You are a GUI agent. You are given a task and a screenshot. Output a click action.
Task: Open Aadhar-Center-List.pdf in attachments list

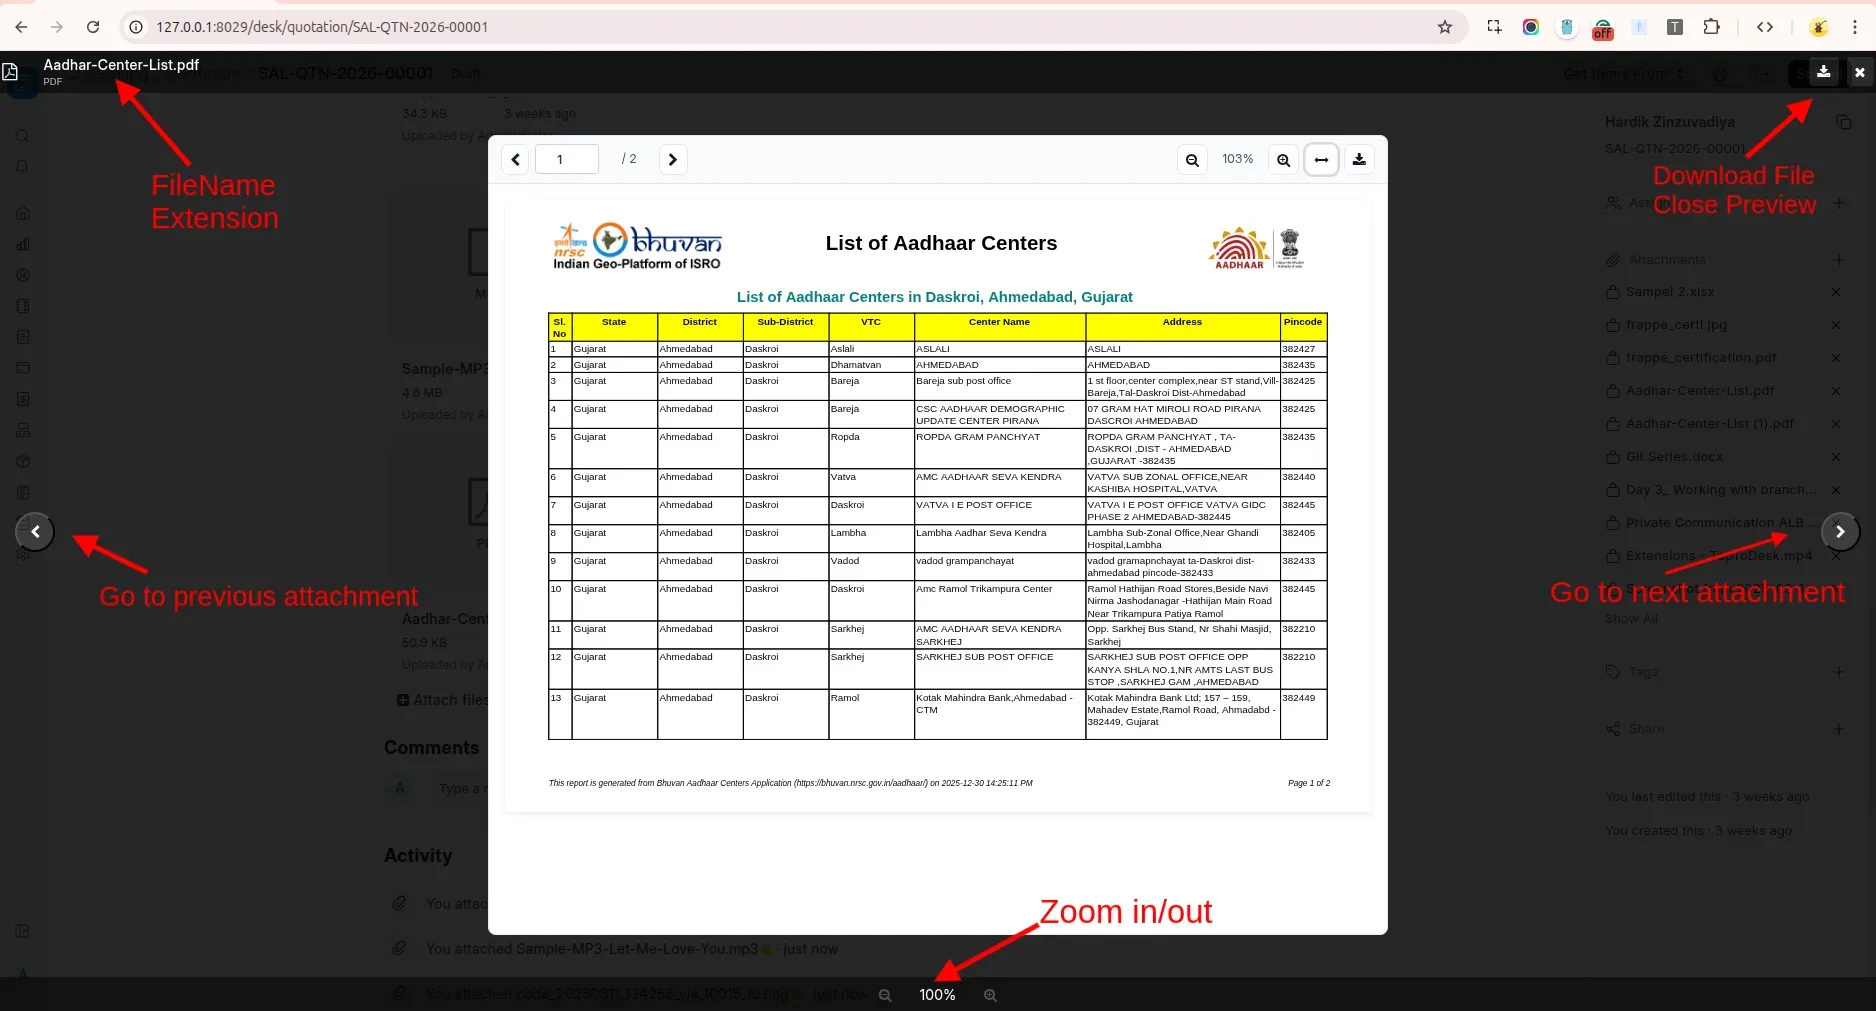pos(1700,391)
